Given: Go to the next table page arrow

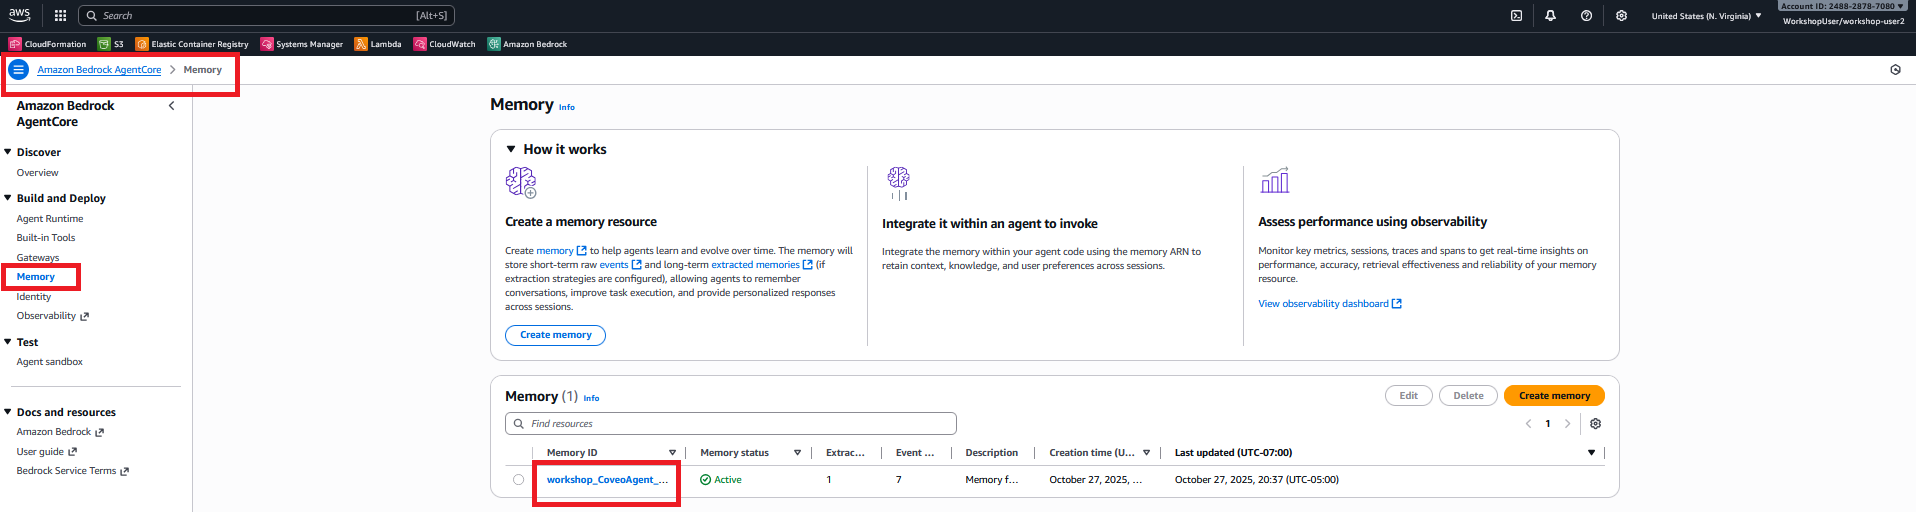Looking at the screenshot, I should click(x=1567, y=424).
